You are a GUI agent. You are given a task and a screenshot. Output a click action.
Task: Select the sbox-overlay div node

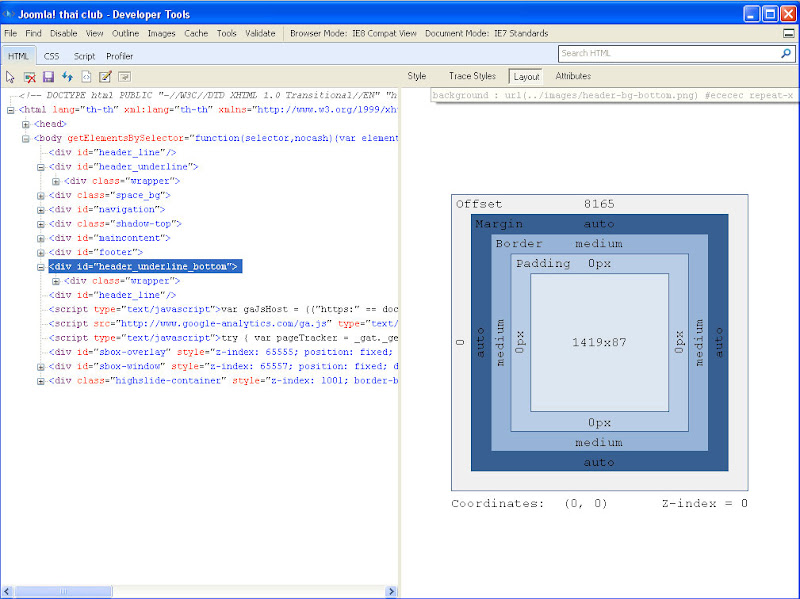click(220, 353)
